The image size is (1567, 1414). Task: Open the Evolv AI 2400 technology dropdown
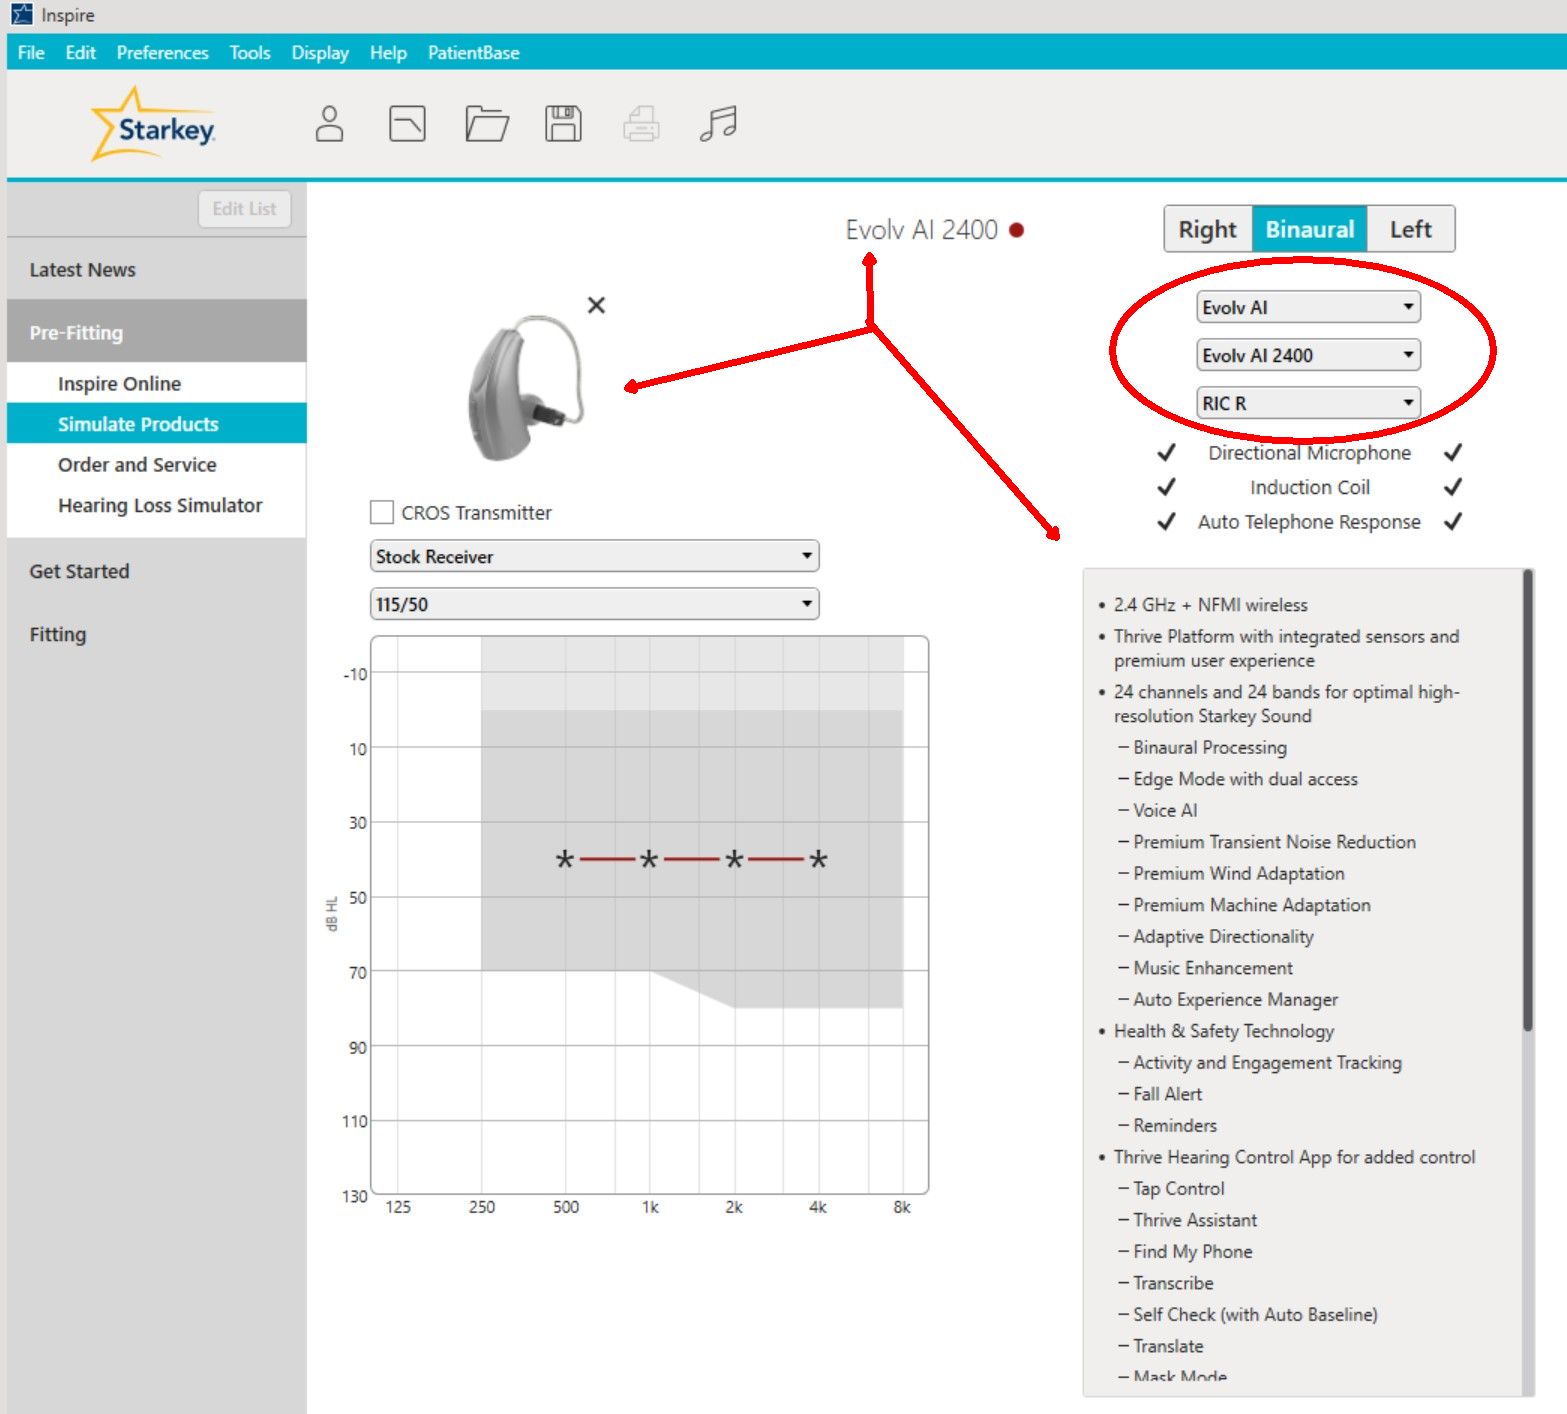pos(1308,355)
